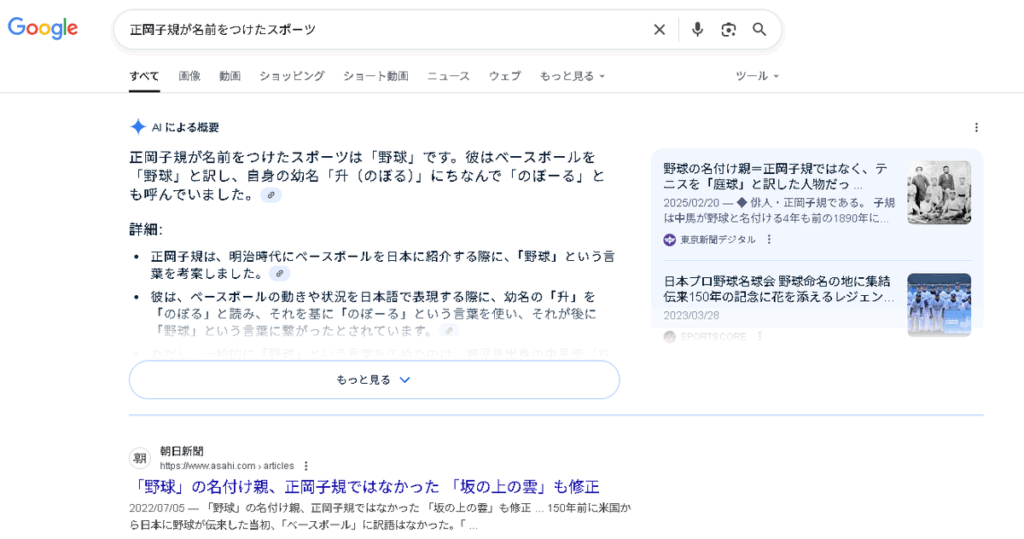The image size is (1024, 539).
Task: Open Google Lens image search icon
Action: tap(728, 30)
